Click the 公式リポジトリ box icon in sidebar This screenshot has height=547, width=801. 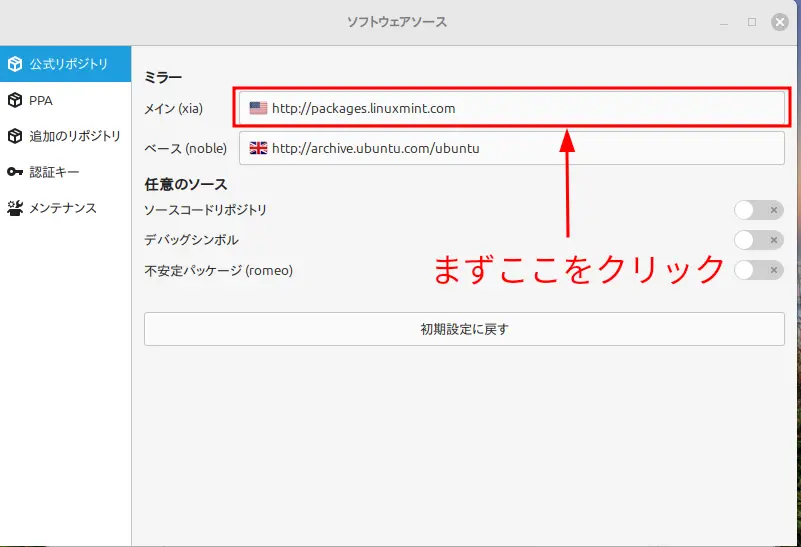point(15,64)
